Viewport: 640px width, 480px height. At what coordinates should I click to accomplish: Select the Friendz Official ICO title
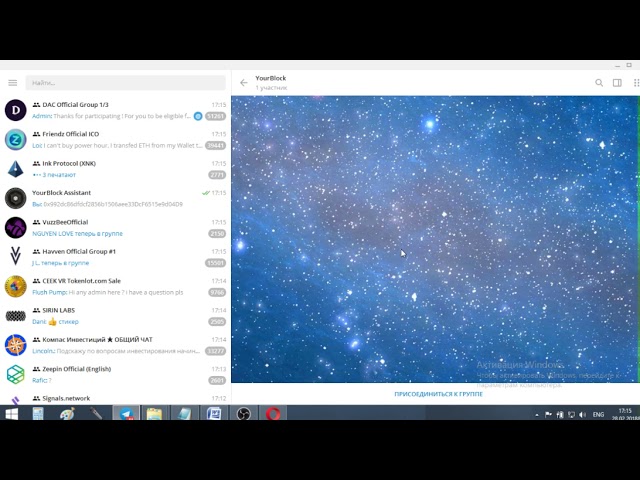click(71, 134)
